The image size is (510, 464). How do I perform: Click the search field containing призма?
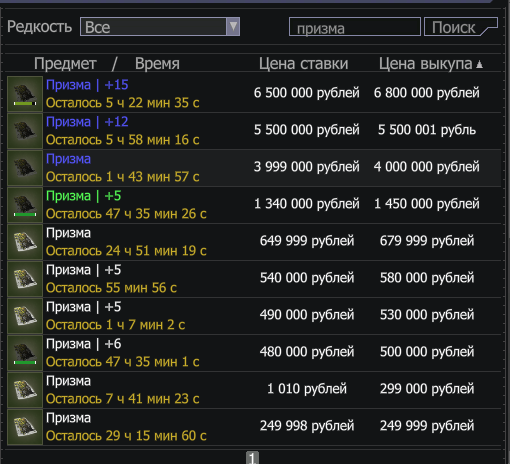click(355, 27)
